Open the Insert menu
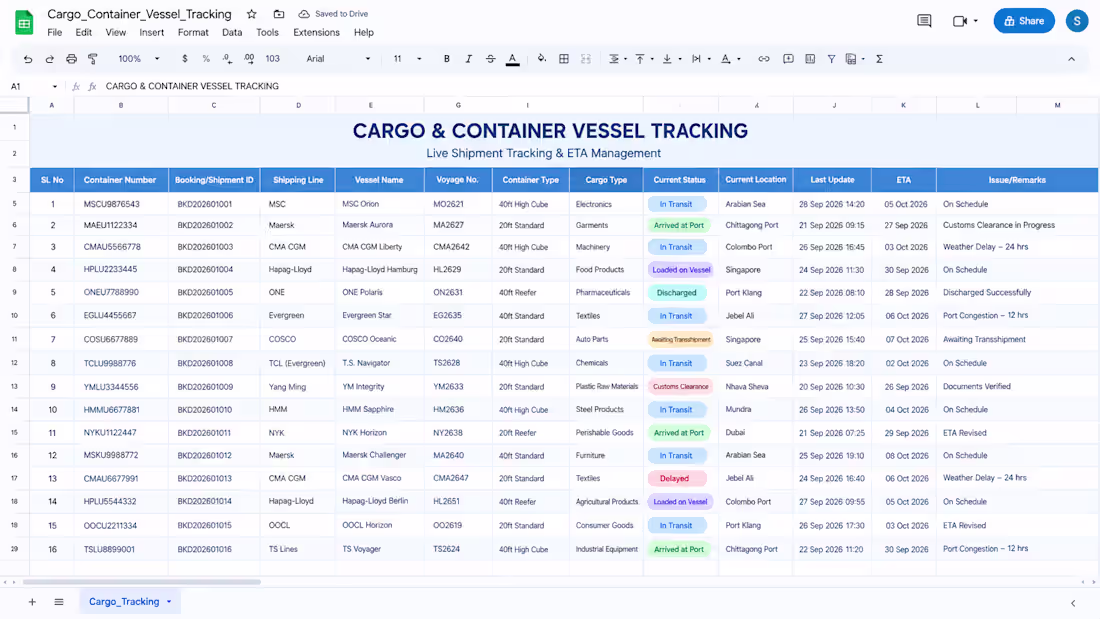The image size is (1100, 619). coord(152,32)
